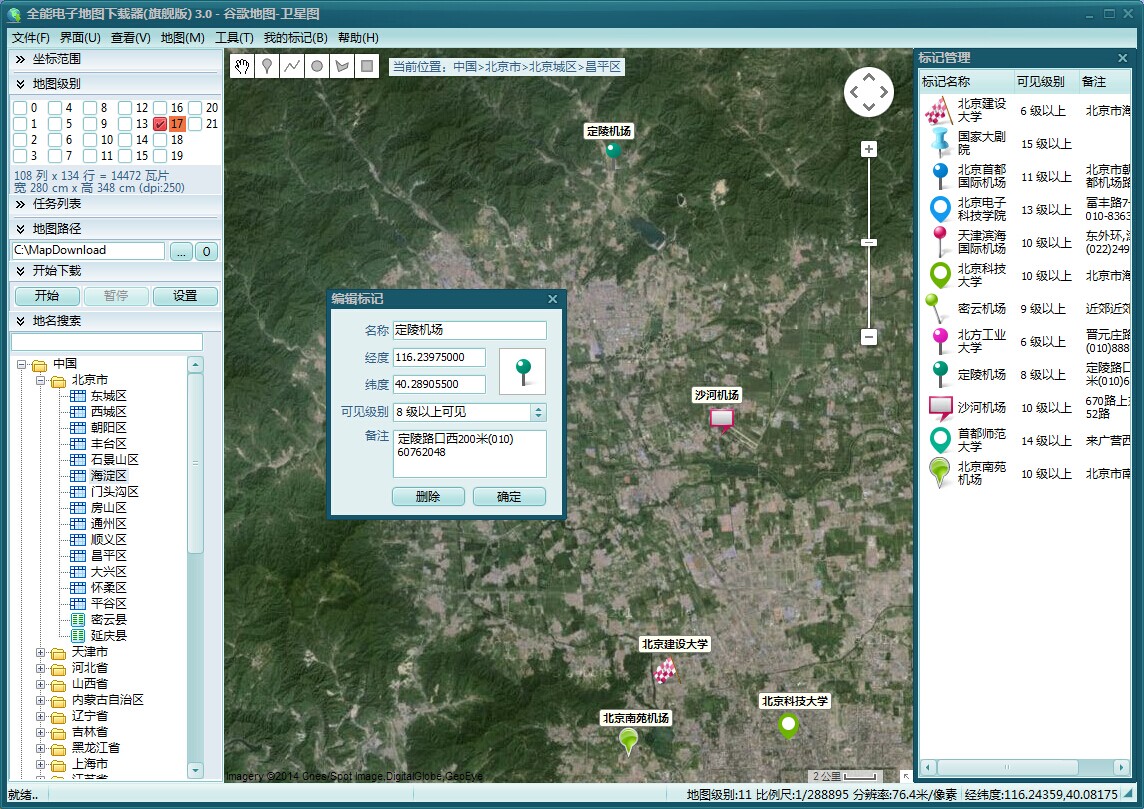The width and height of the screenshot is (1144, 809).
Task: Select the add marker pin tool
Action: pos(267,66)
